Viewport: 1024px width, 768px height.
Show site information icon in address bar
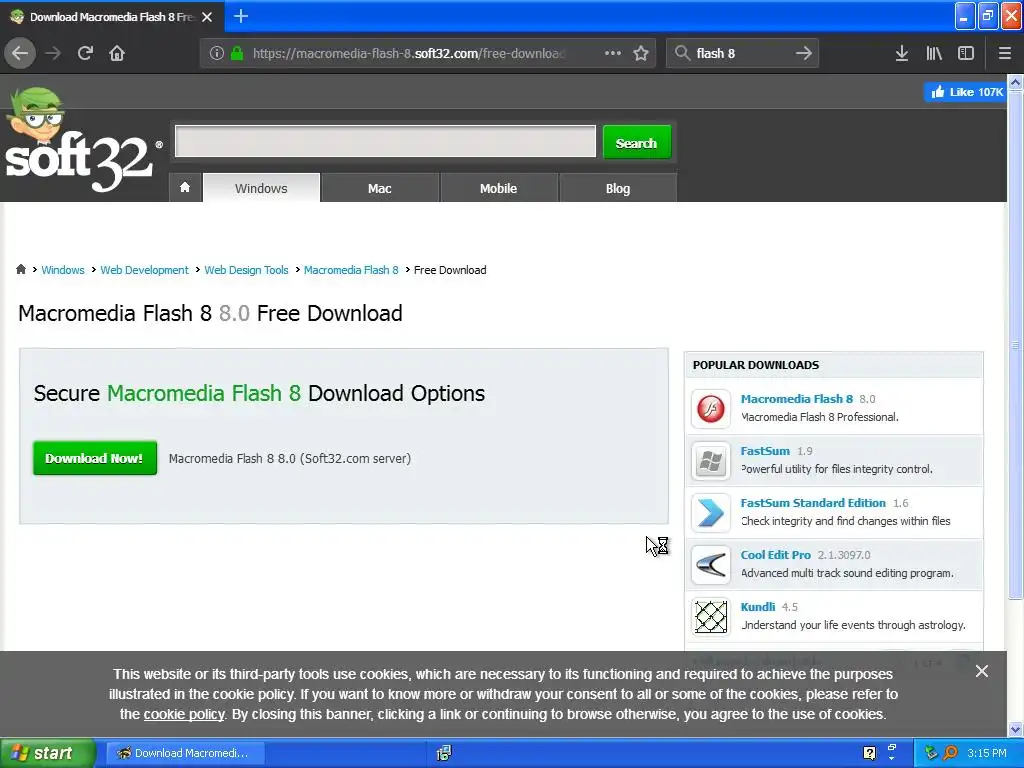pyautogui.click(x=216, y=53)
